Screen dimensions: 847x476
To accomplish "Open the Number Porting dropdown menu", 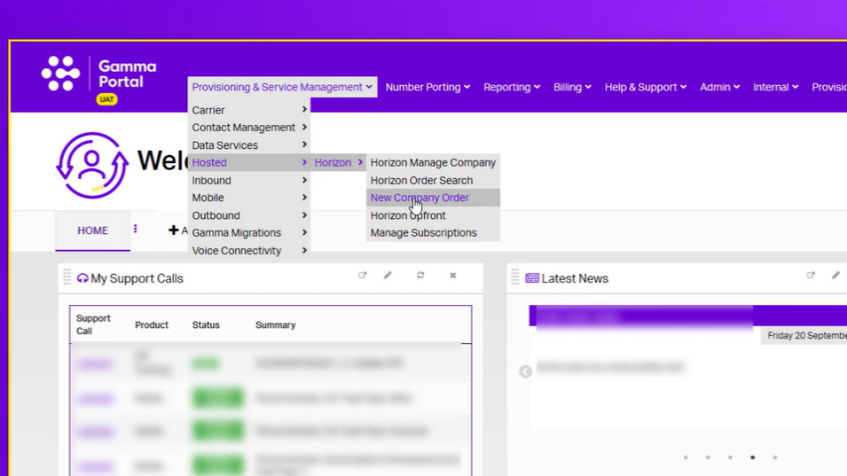I will pyautogui.click(x=427, y=87).
